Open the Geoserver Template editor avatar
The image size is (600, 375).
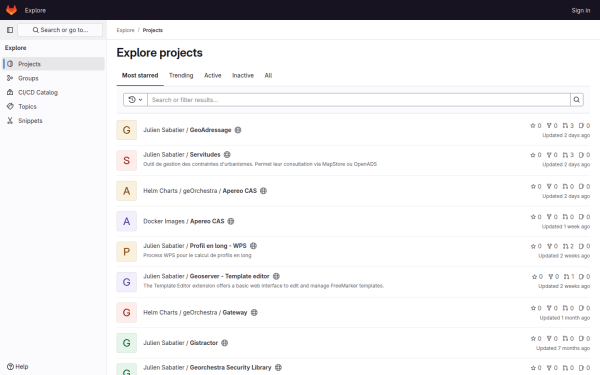[127, 282]
